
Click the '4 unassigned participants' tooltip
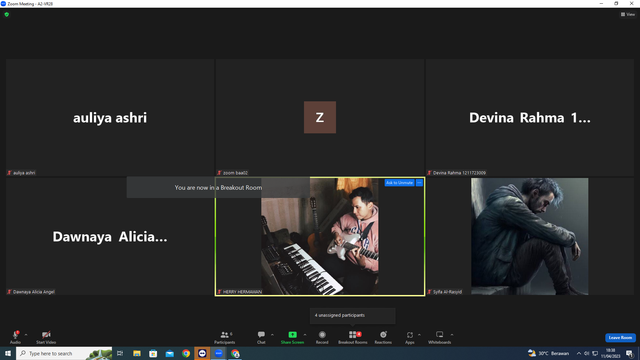pos(353,316)
